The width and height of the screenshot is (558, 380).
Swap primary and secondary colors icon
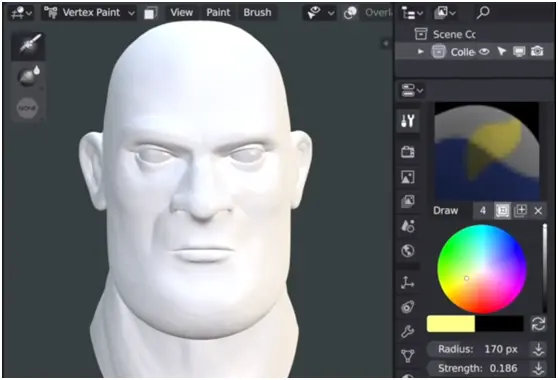point(538,324)
